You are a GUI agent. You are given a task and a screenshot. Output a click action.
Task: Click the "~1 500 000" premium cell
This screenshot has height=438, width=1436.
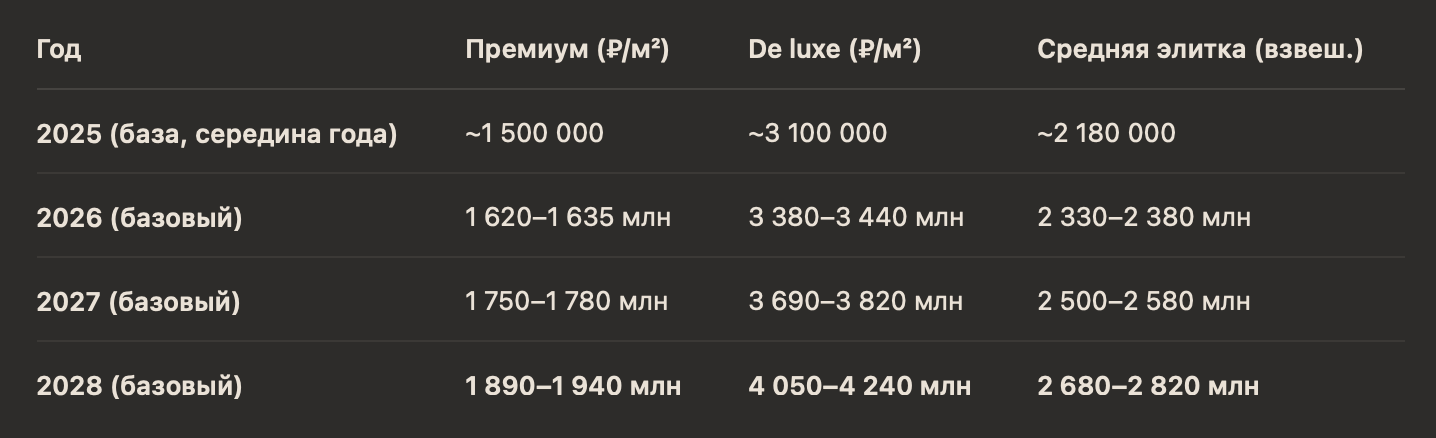(x=534, y=134)
